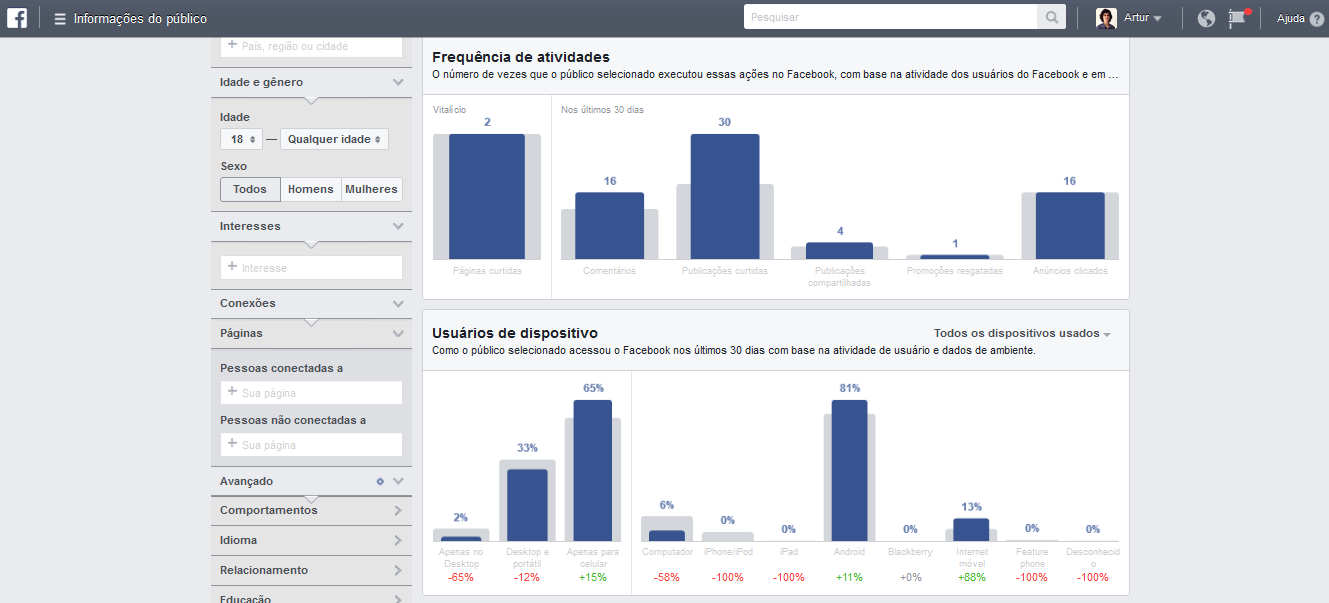Open the Artur account menu

pyautogui.click(x=1142, y=18)
